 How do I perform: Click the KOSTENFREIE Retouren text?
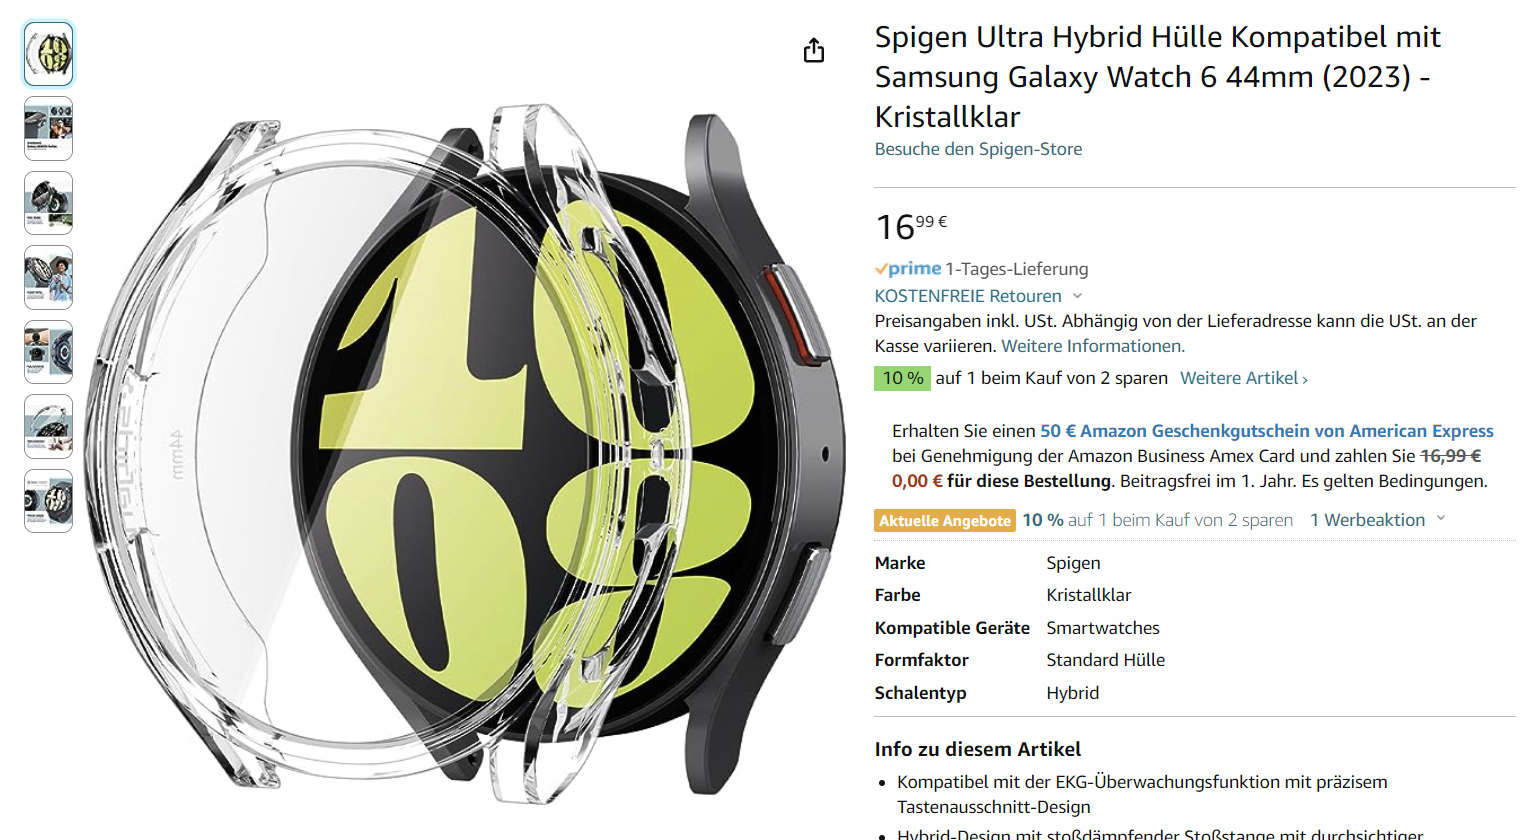click(968, 296)
